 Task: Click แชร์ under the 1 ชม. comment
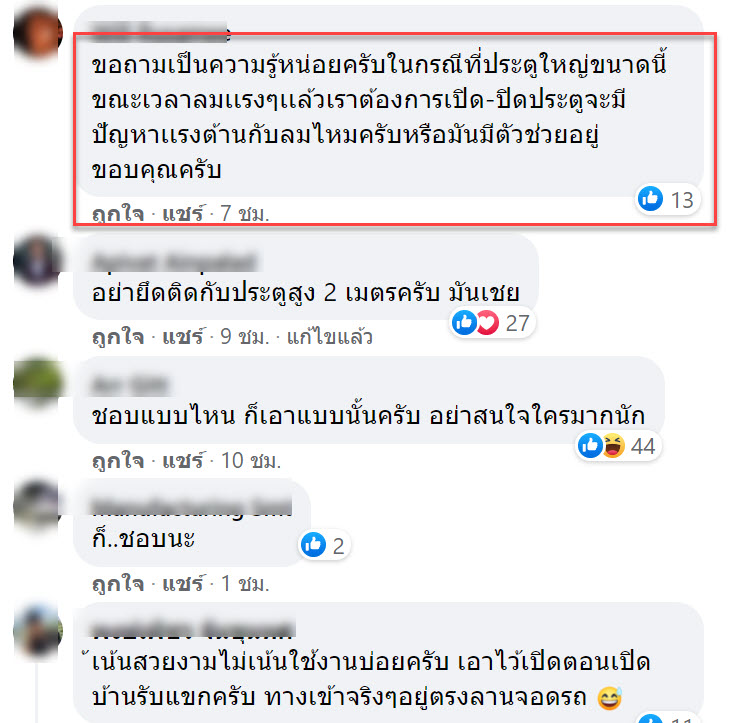183,584
